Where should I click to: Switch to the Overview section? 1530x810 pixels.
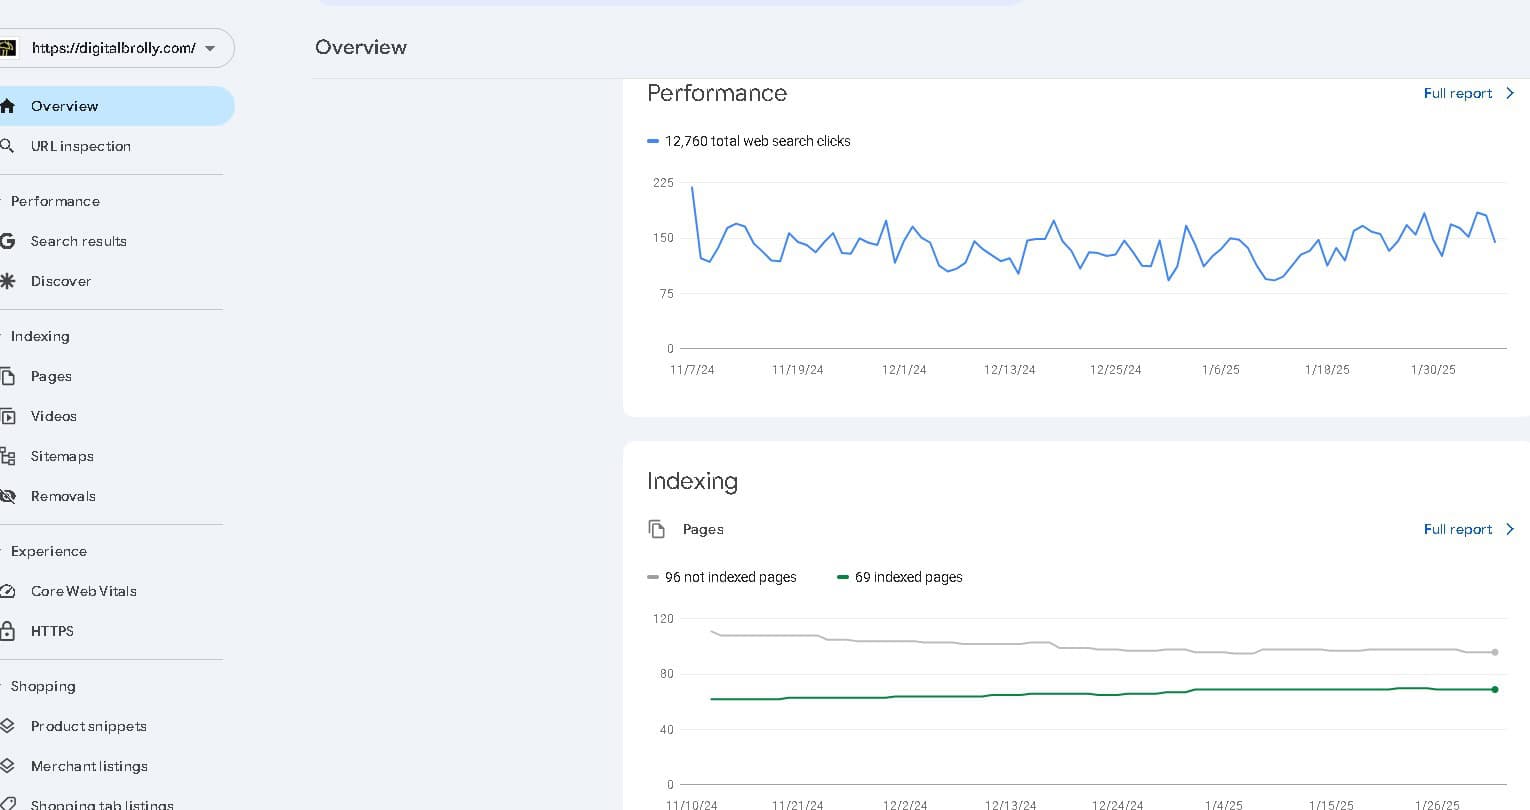click(64, 106)
